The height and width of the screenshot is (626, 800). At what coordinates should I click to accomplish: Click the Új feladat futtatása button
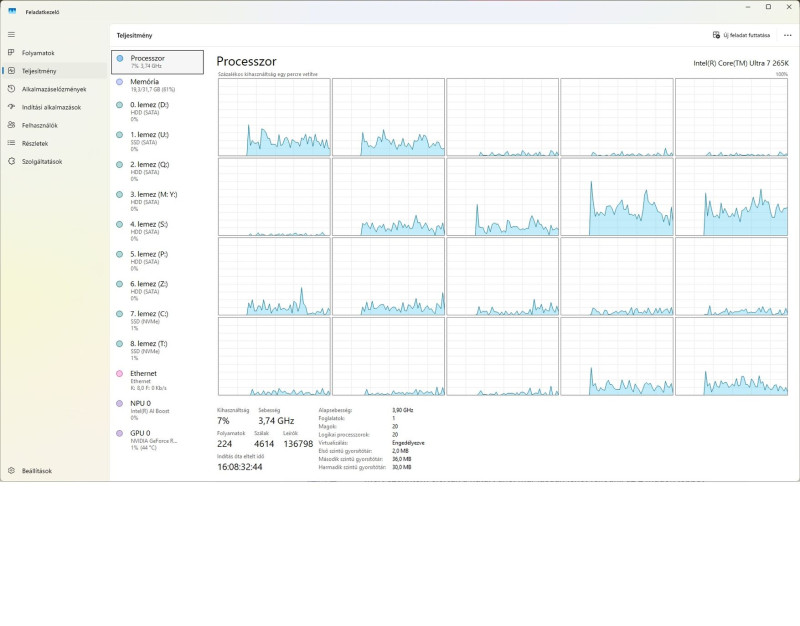(741, 35)
